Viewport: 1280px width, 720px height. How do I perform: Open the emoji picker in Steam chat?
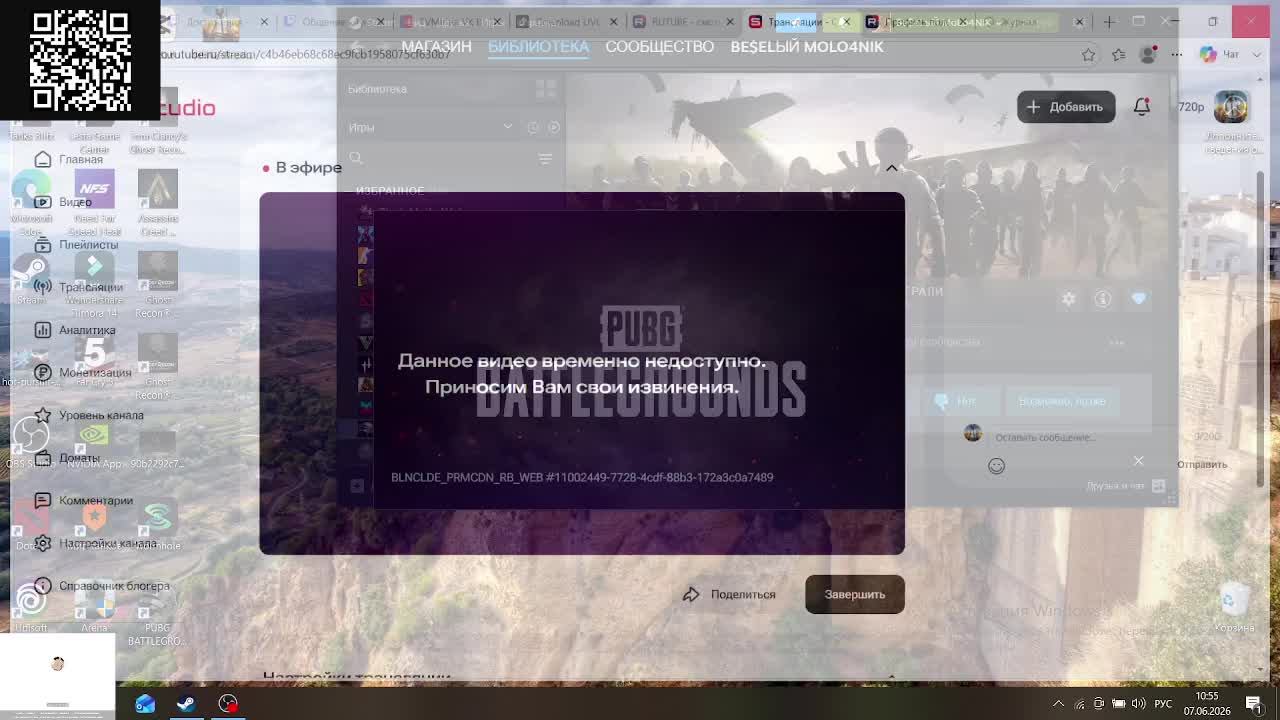[x=996, y=466]
